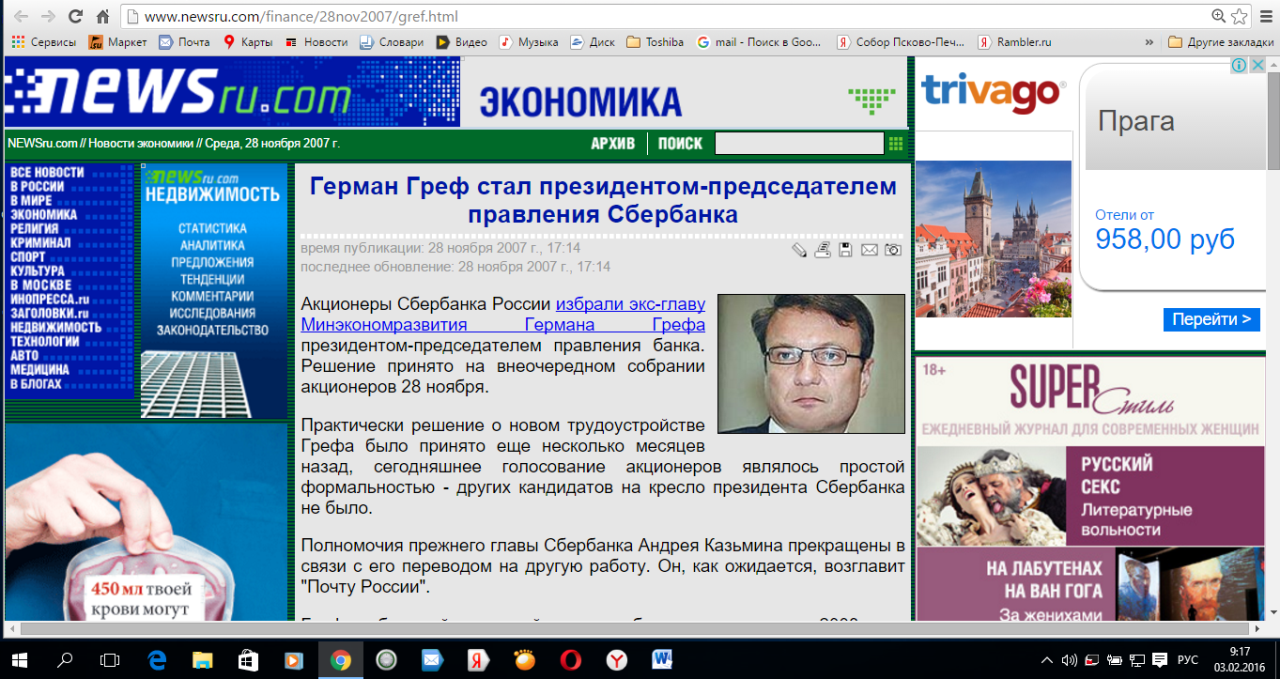Viewport: 1280px width, 679px height.
Task: Go to the В РОССИИ news section
Action: (x=37, y=187)
